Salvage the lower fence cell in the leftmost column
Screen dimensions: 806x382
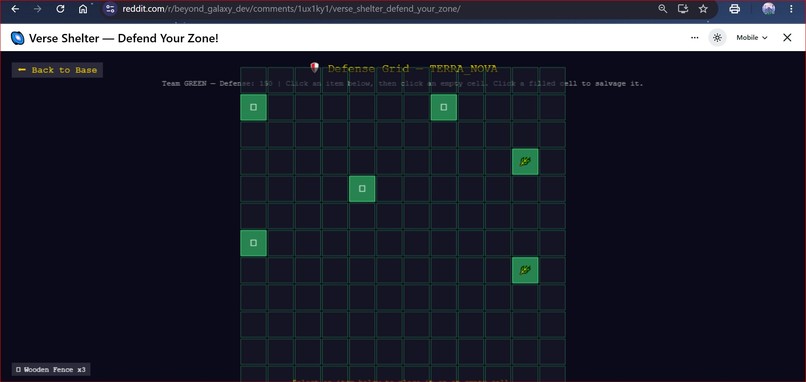coord(253,243)
